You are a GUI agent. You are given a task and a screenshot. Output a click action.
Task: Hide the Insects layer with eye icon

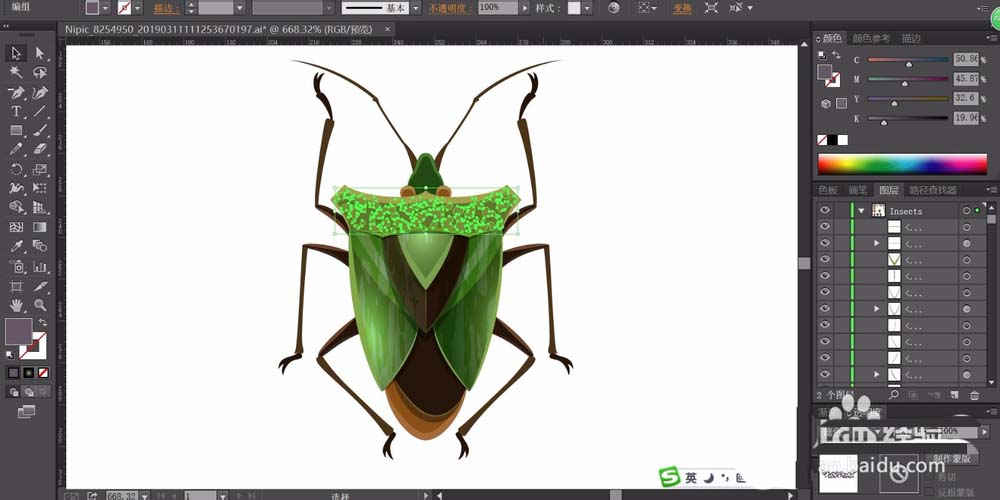[x=825, y=211]
